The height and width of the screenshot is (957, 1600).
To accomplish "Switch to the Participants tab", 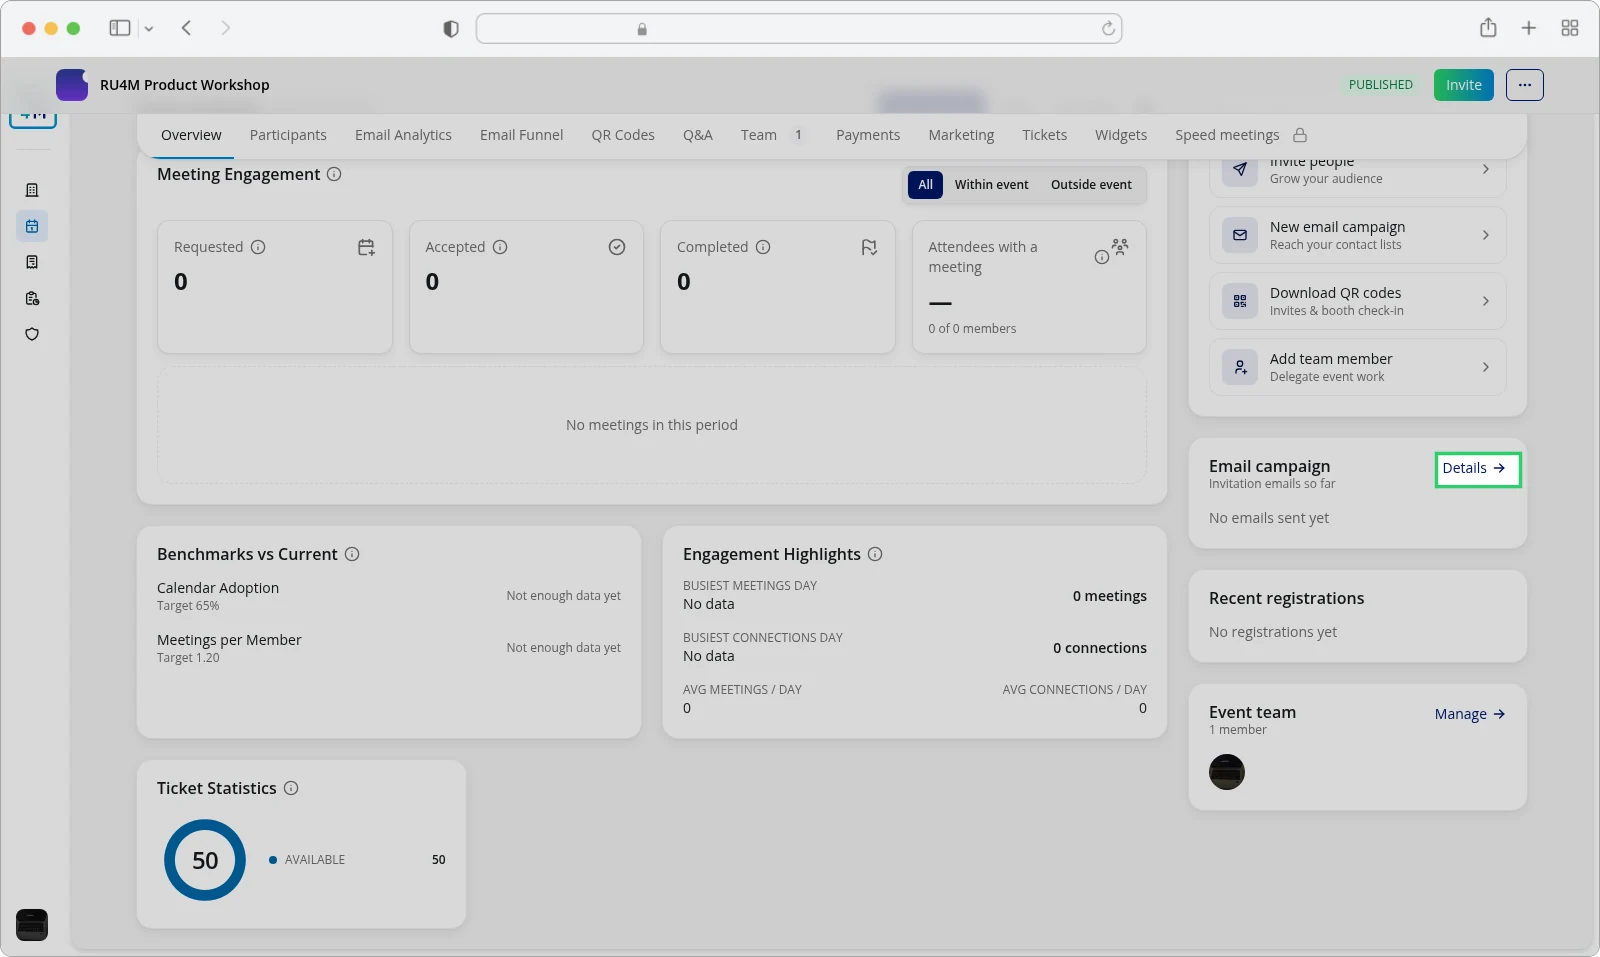I will pyautogui.click(x=288, y=135).
